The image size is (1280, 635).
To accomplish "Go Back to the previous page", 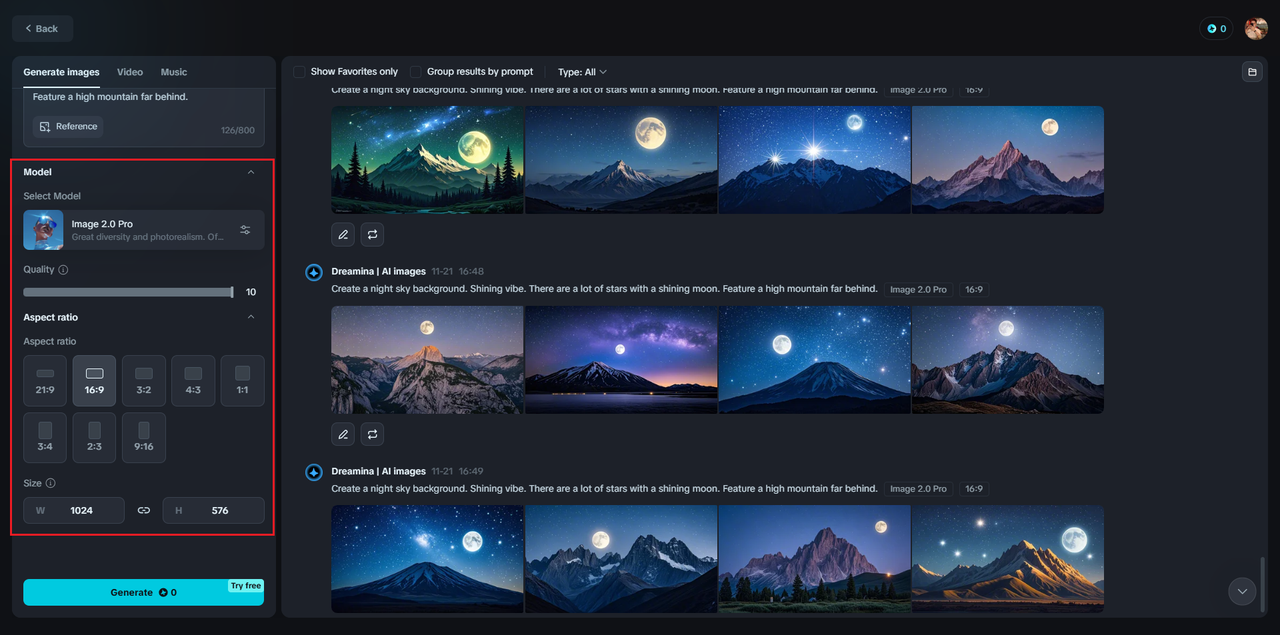I will click(x=42, y=29).
